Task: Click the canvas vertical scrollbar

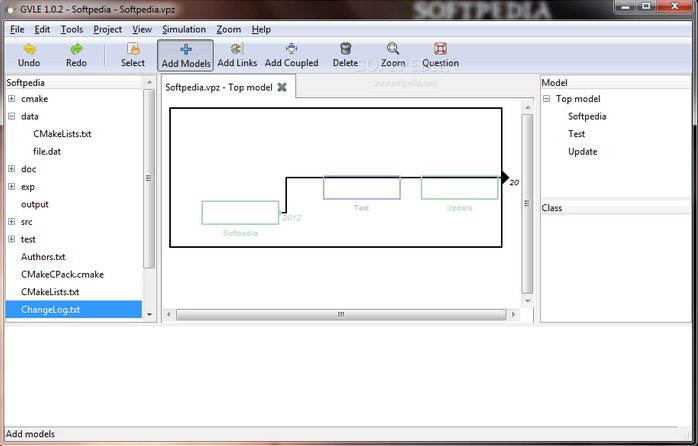Action: [528, 200]
